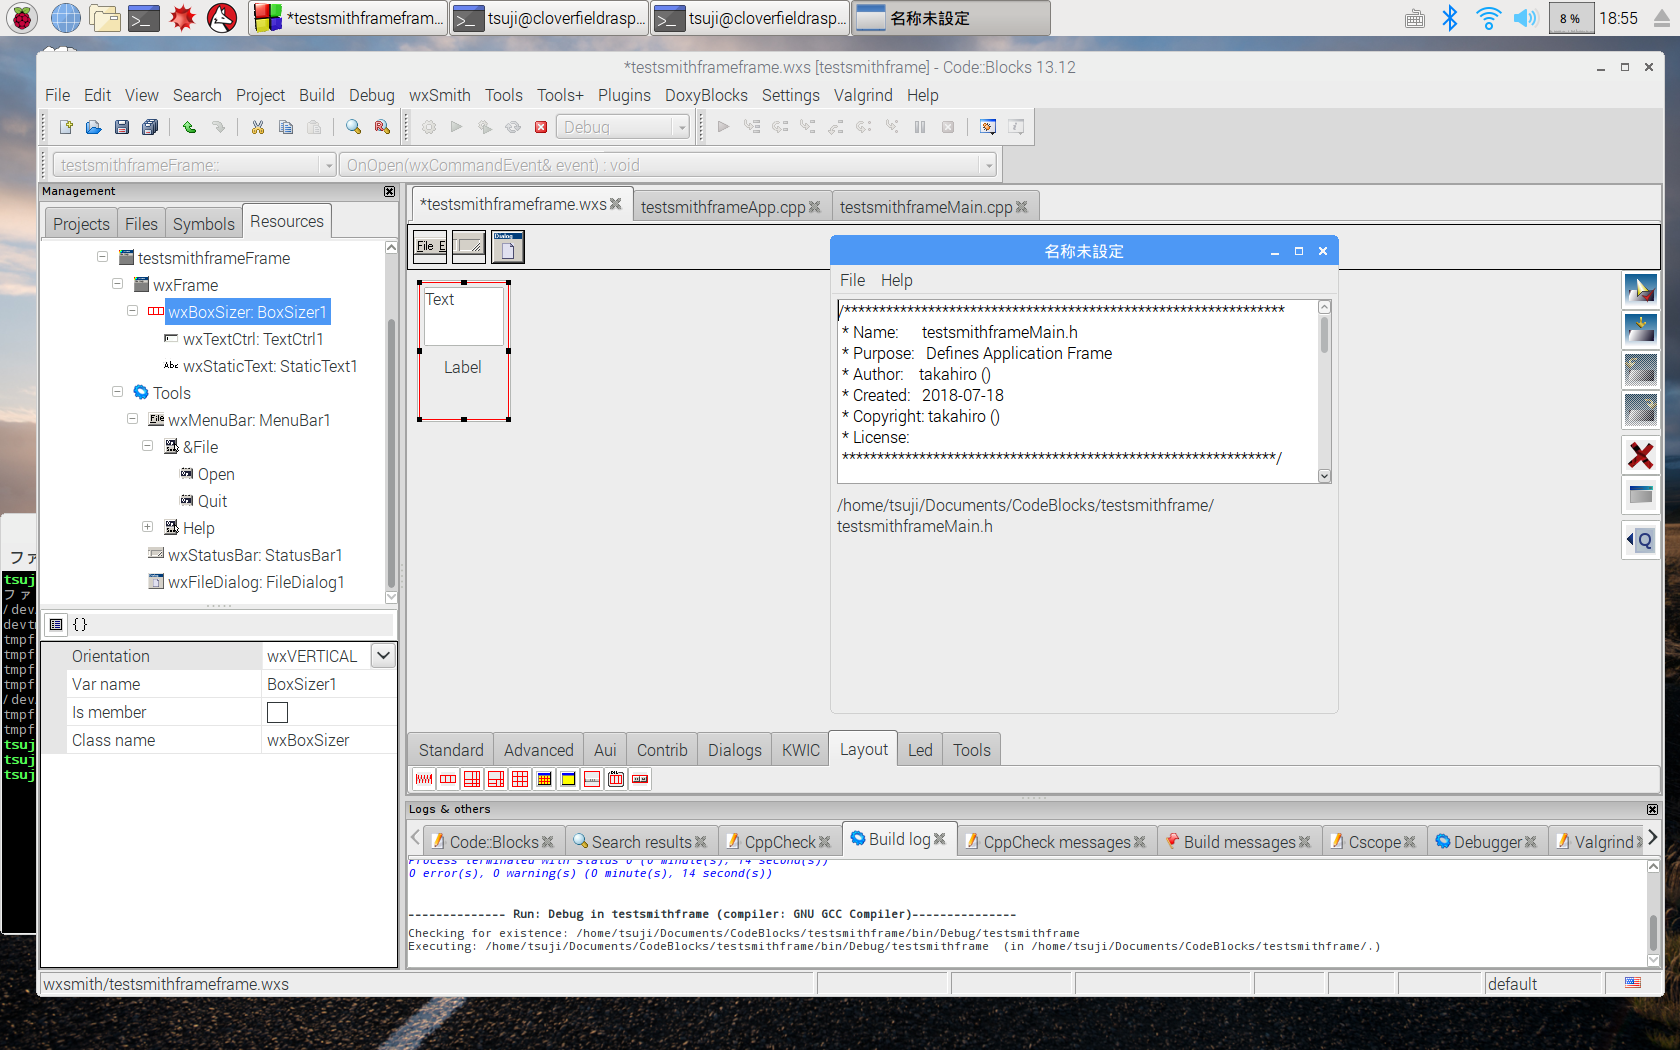Screen dimensions: 1680x1050
Task: Switch to the Standard palette tab
Action: pyautogui.click(x=451, y=750)
